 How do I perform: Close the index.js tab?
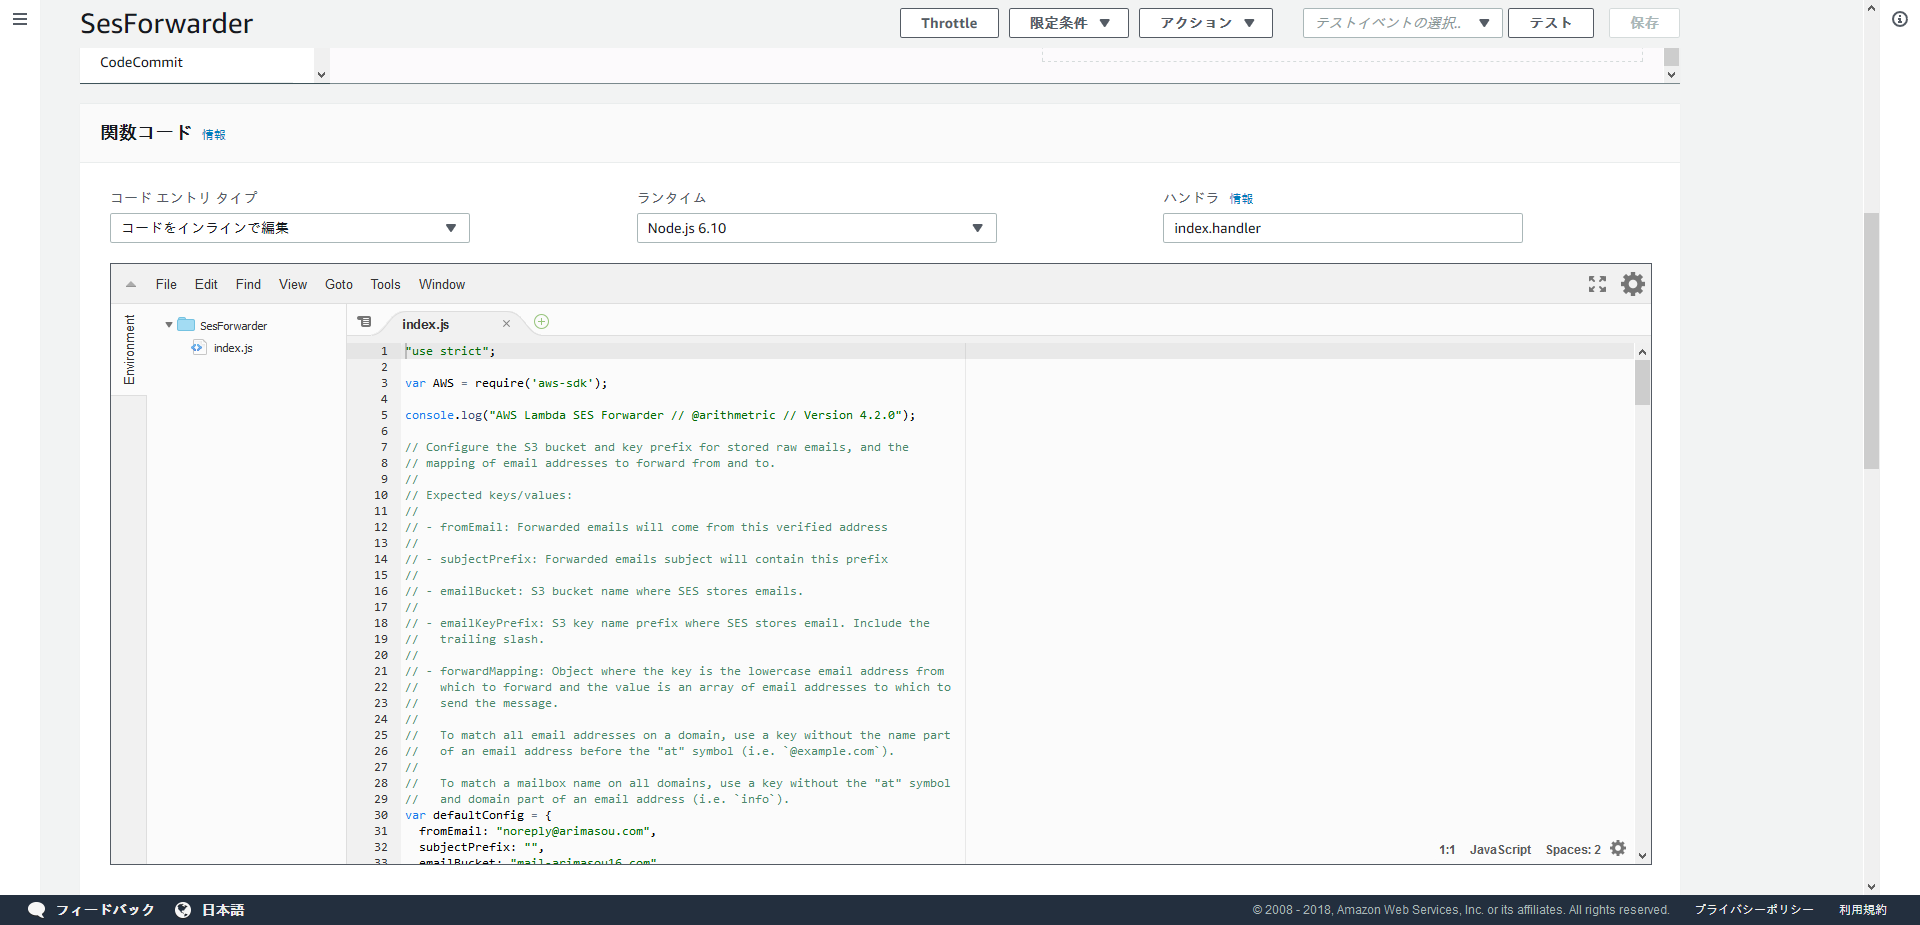point(506,324)
